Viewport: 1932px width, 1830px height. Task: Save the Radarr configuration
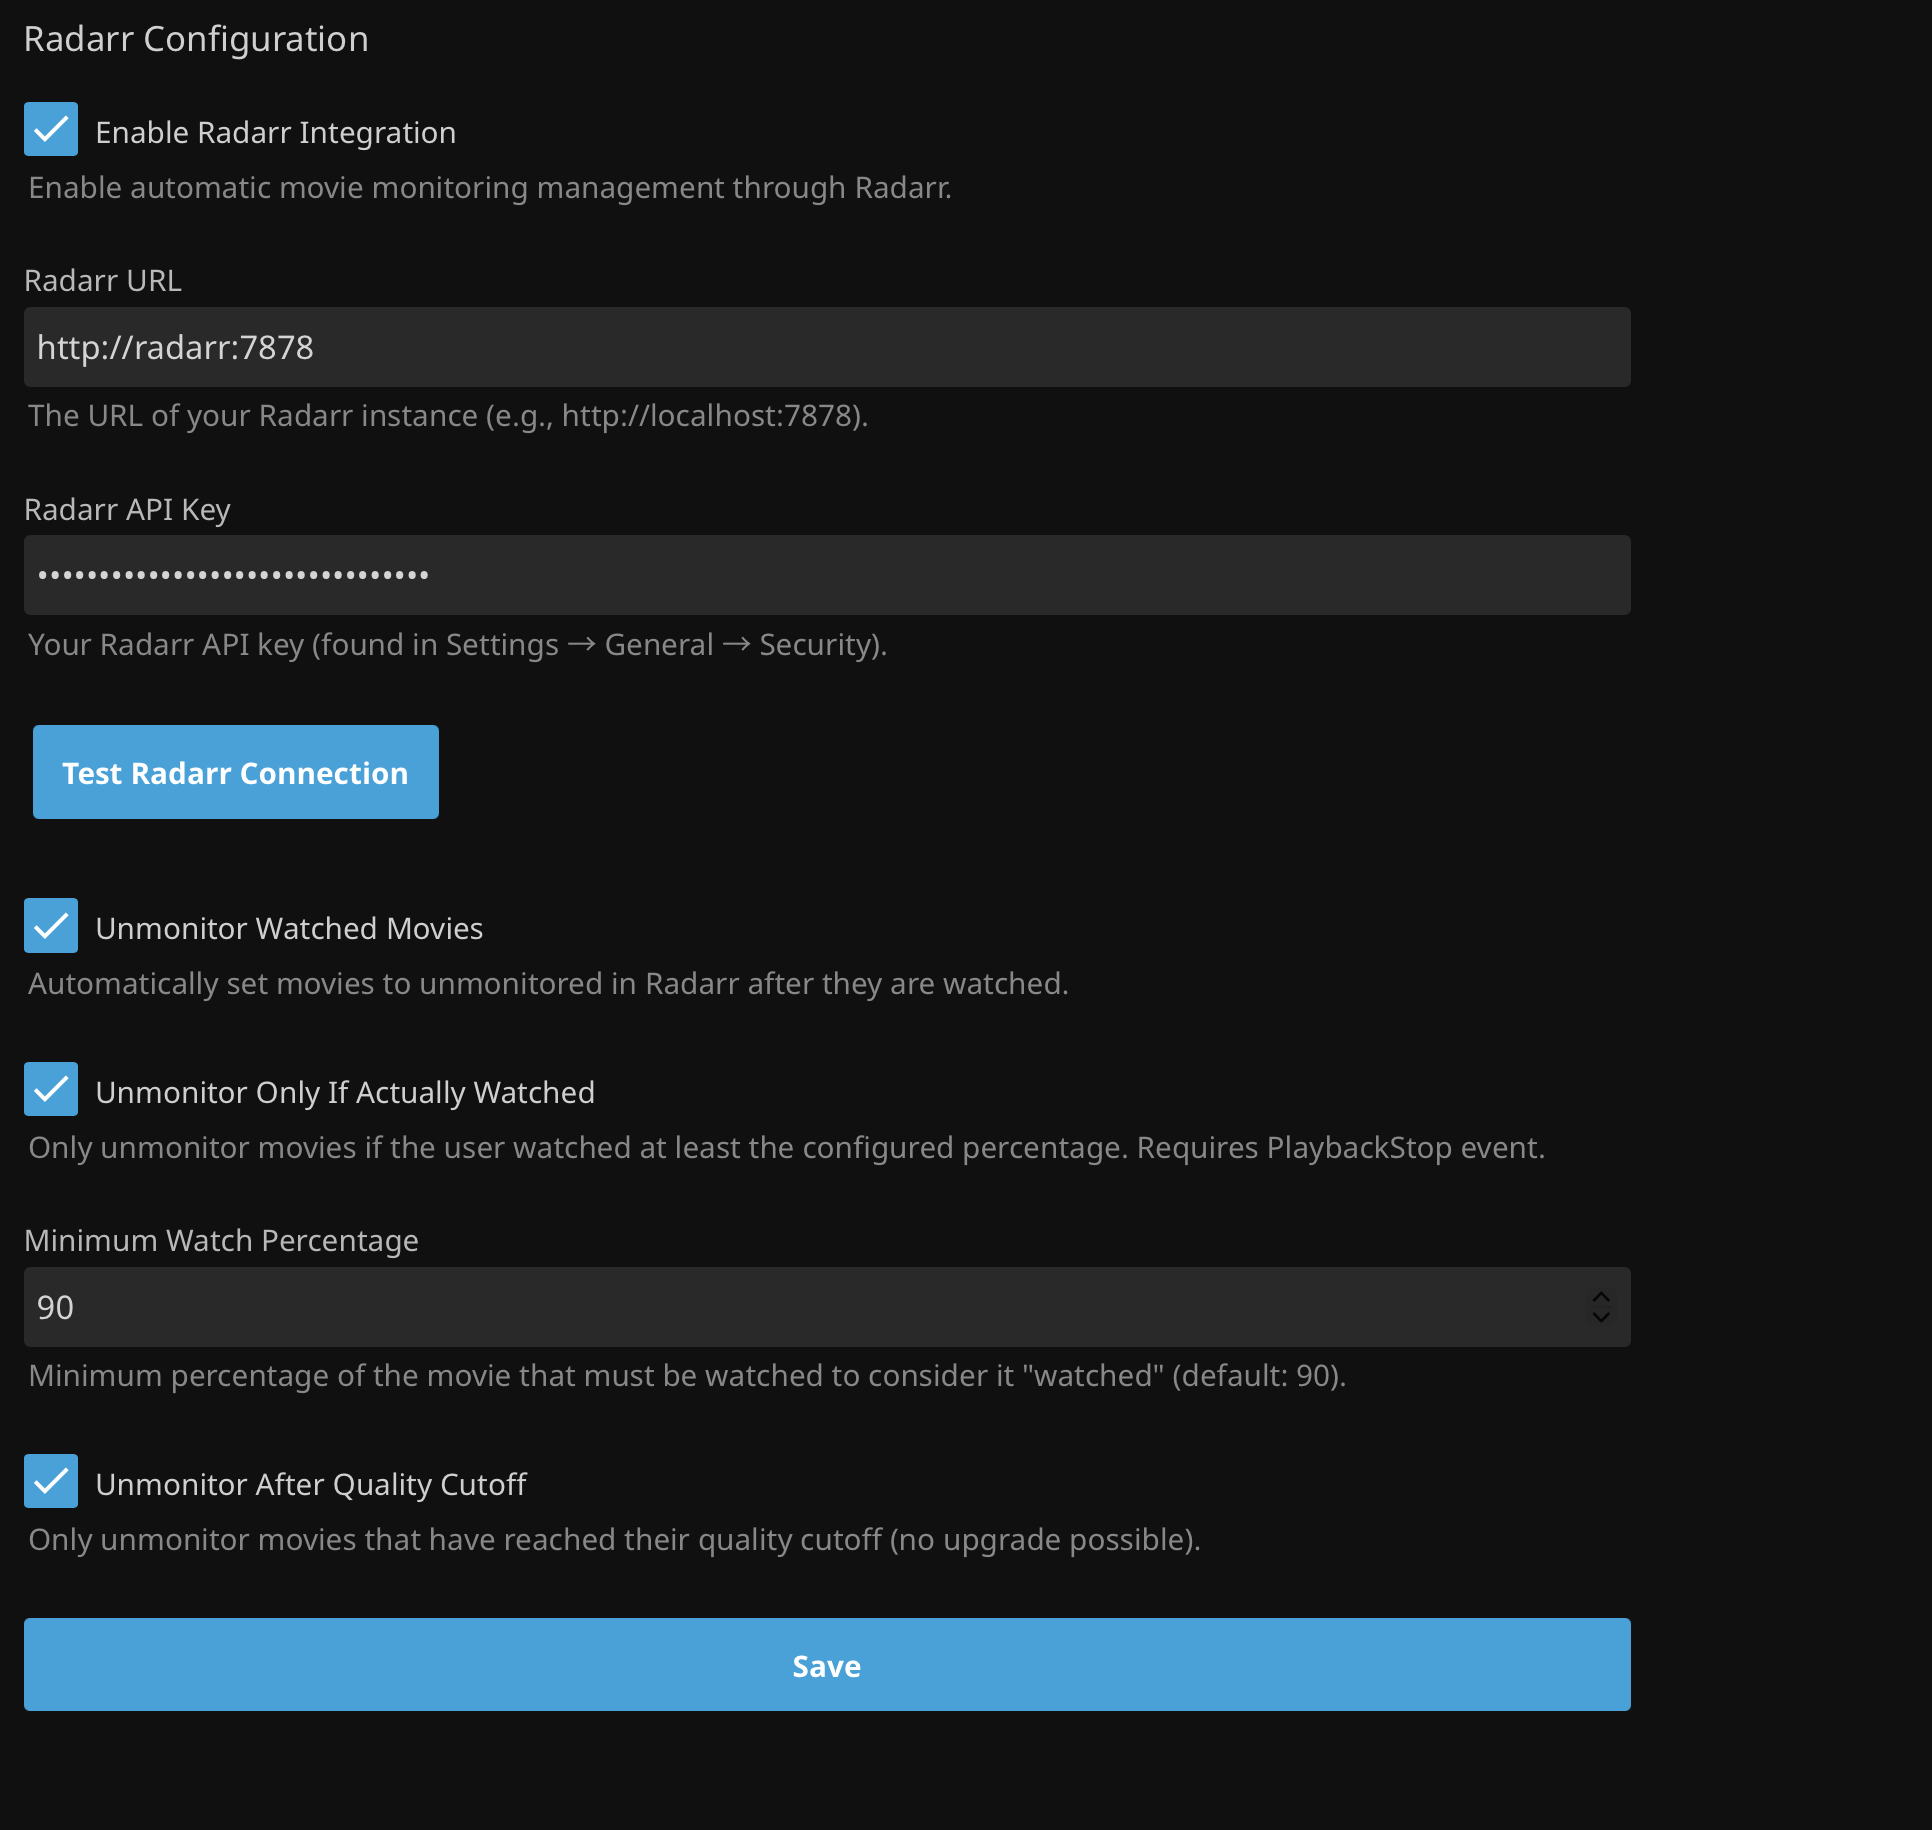pos(826,1664)
